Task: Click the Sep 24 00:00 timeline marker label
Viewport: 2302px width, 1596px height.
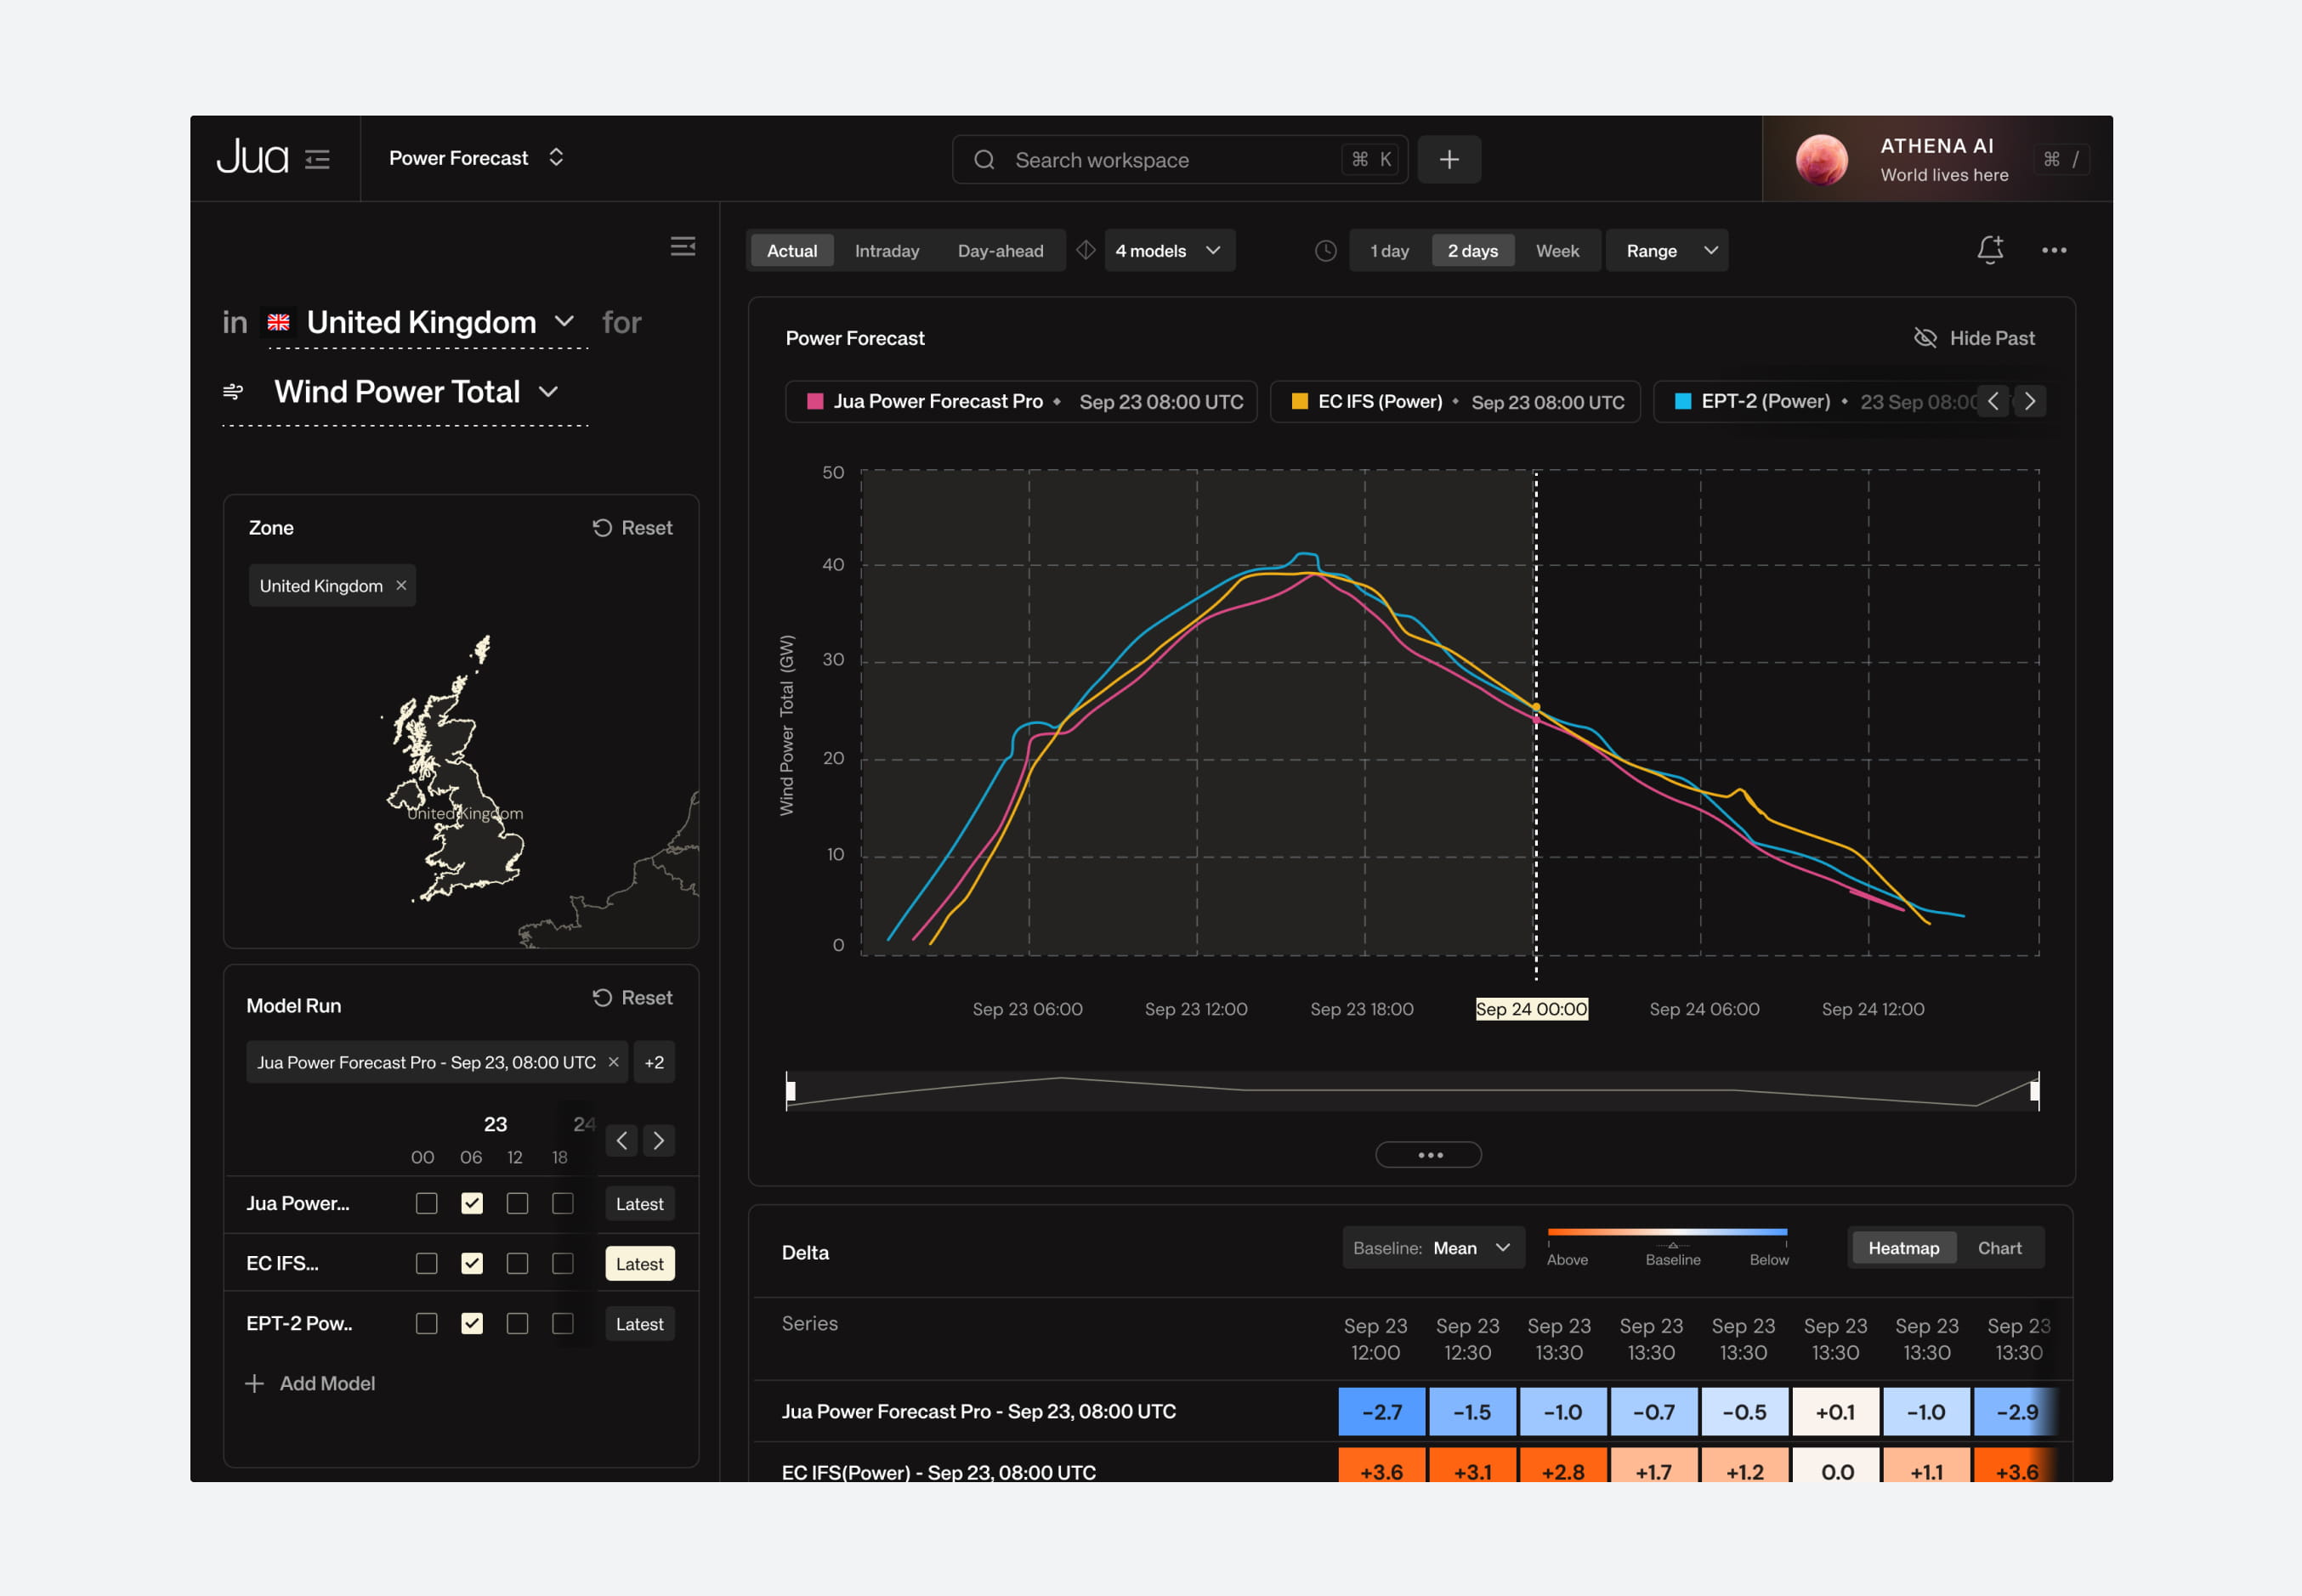Action: 1532,1009
